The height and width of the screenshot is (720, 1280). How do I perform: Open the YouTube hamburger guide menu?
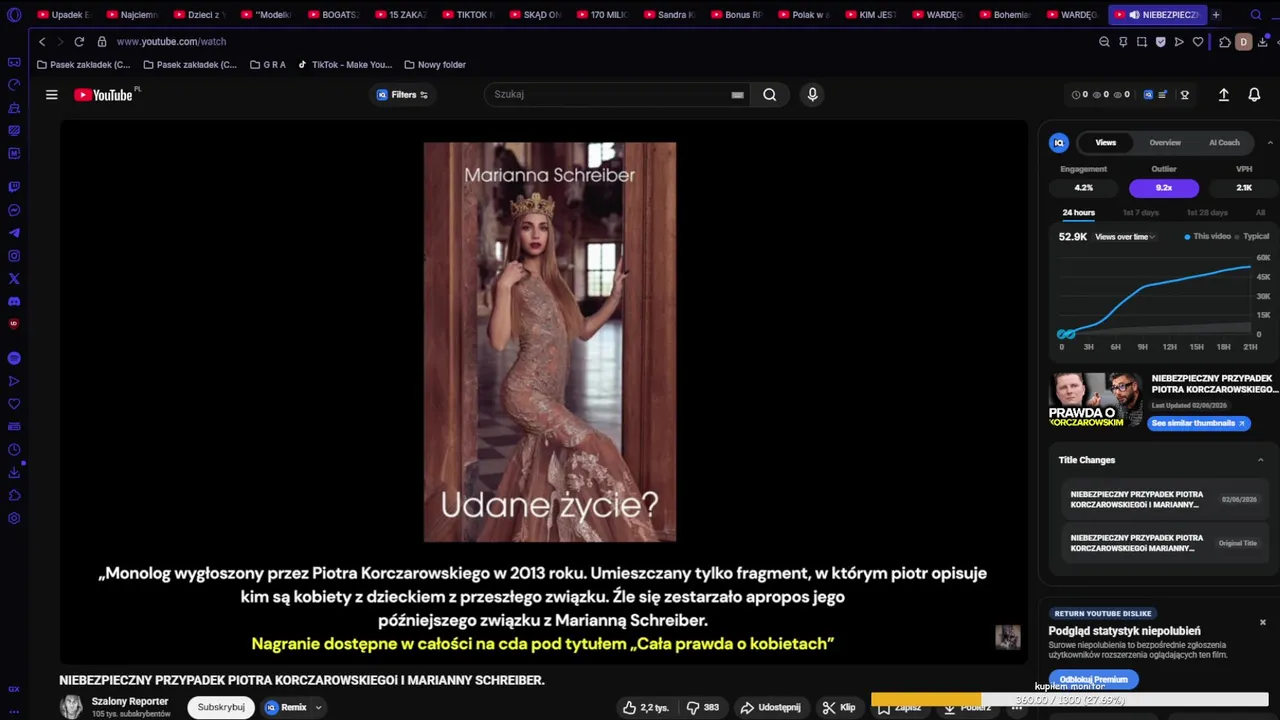(x=51, y=95)
